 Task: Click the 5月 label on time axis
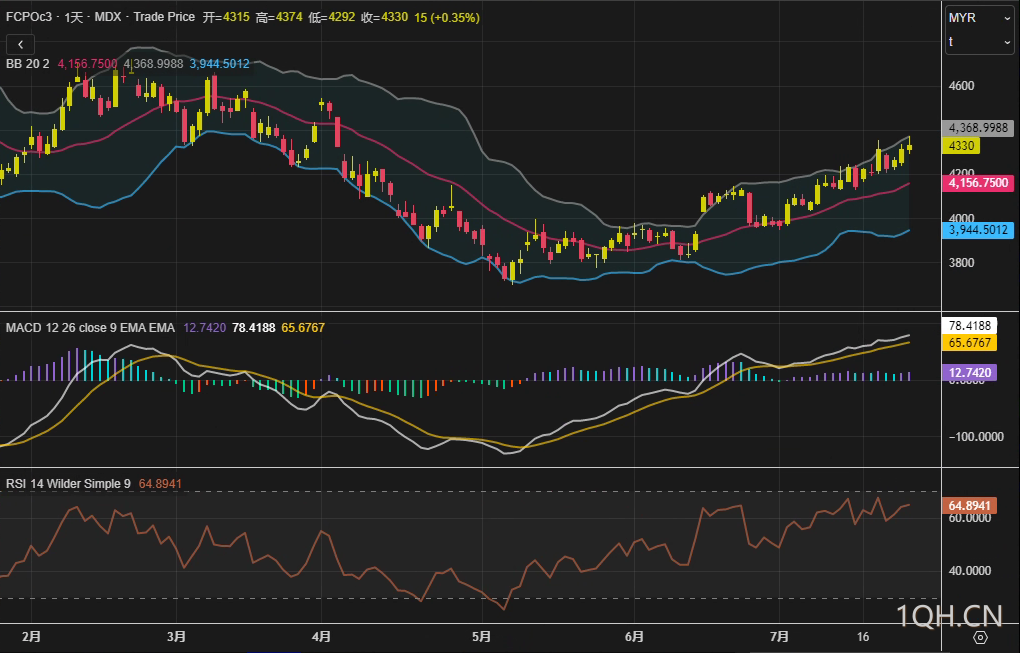481,636
